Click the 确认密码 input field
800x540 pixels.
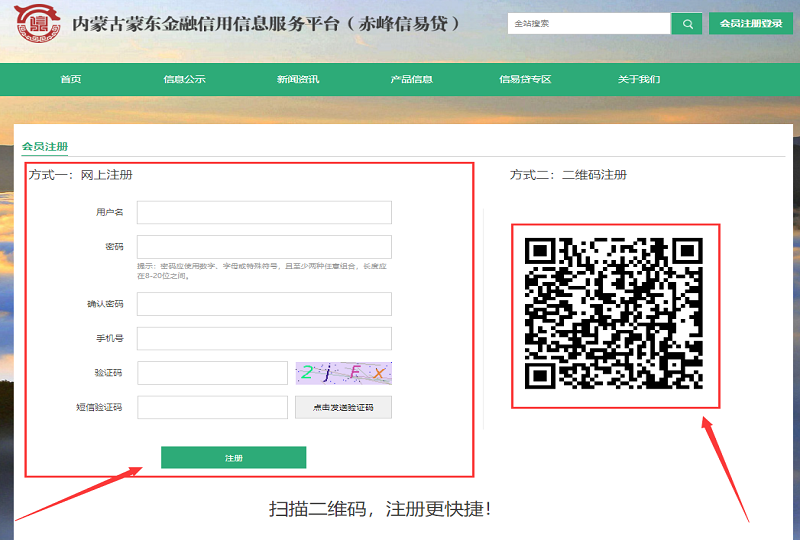(x=264, y=304)
